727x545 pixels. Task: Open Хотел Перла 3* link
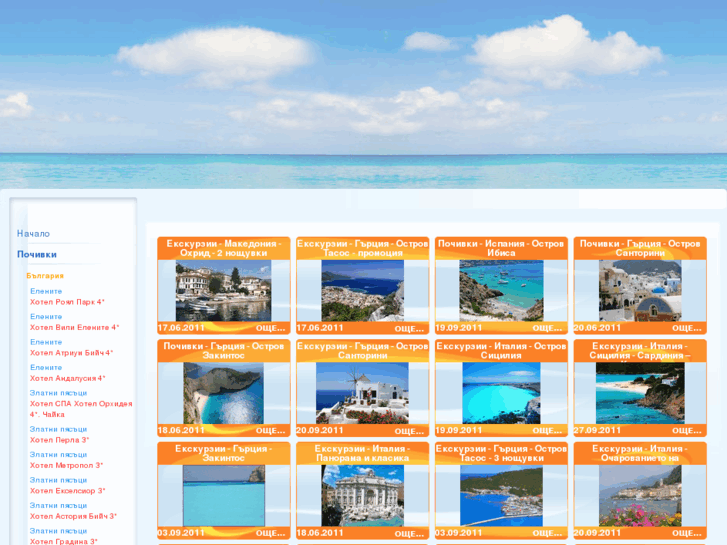pyautogui.click(x=59, y=440)
